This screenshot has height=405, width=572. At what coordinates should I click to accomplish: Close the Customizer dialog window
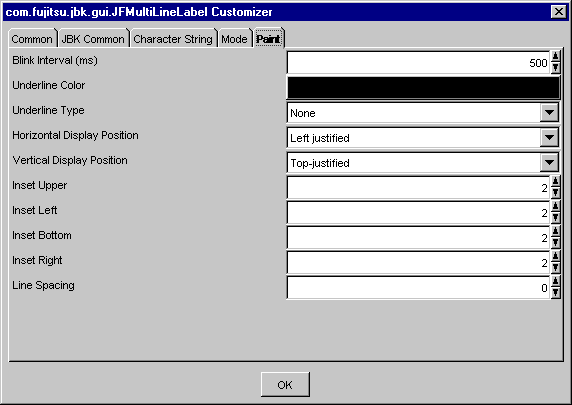559,12
